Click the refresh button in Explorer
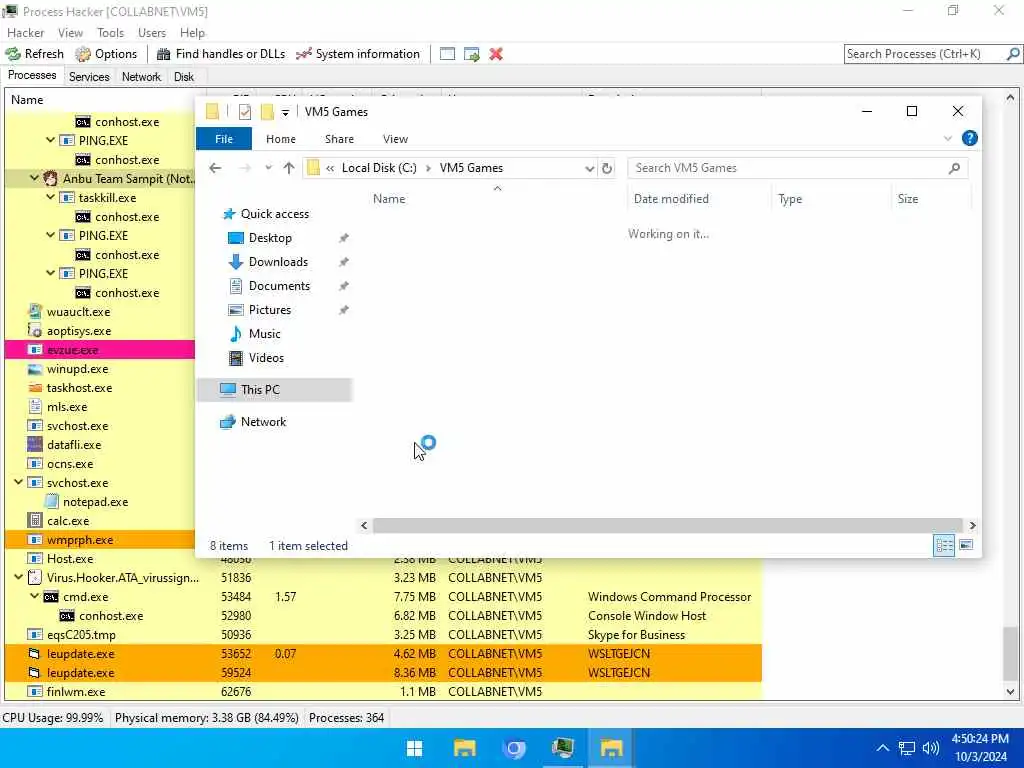Viewport: 1024px width, 768px height. (x=607, y=168)
